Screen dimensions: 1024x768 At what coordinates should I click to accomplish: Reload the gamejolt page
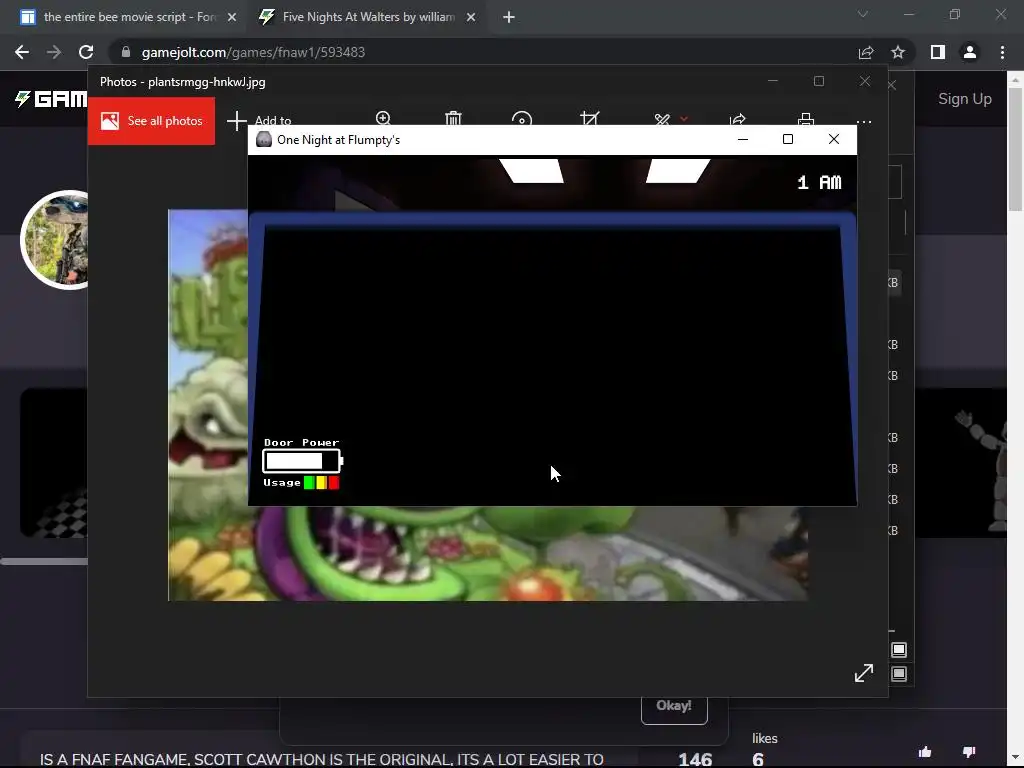pos(86,52)
